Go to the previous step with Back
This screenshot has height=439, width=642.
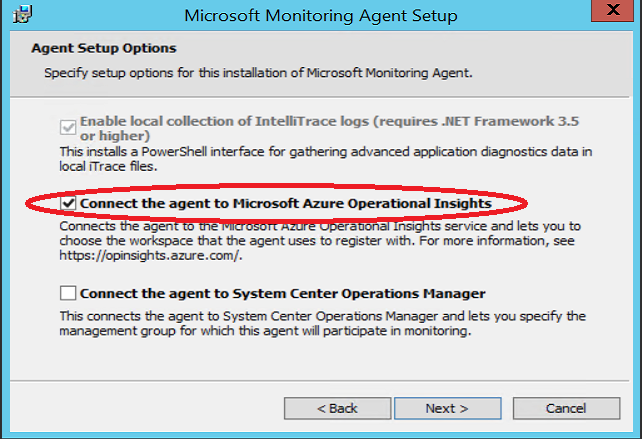click(x=337, y=408)
